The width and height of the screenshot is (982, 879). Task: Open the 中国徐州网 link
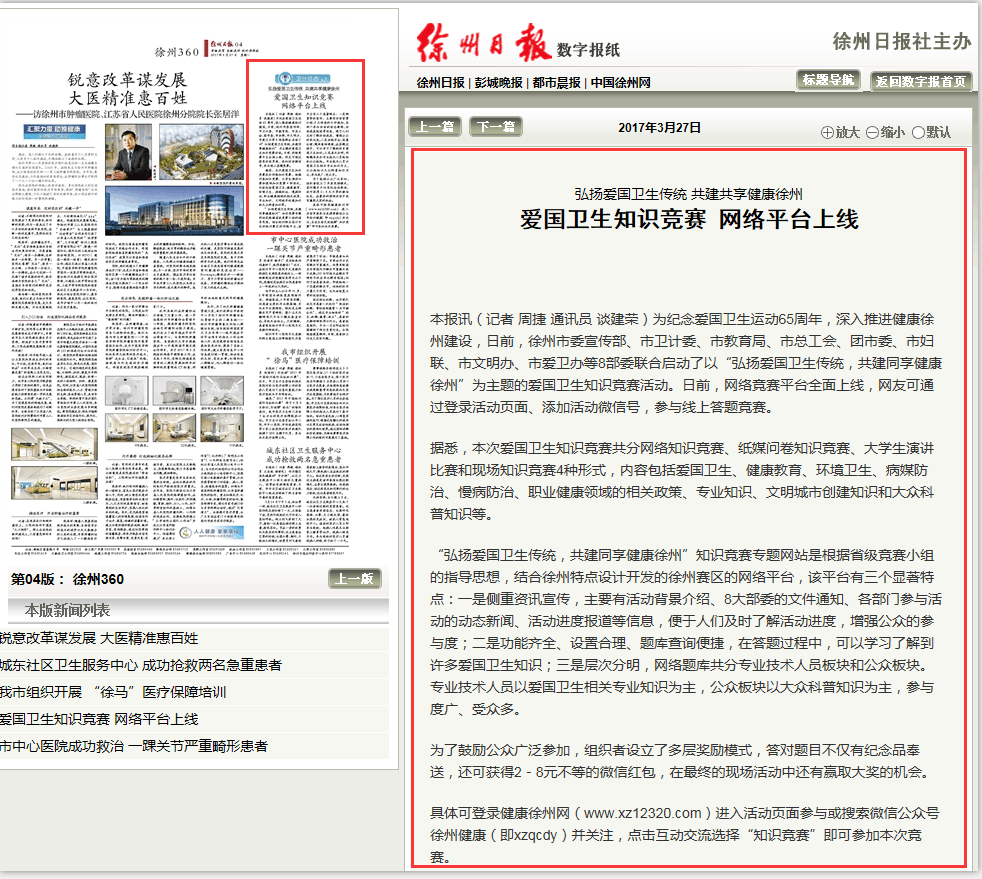(620, 83)
